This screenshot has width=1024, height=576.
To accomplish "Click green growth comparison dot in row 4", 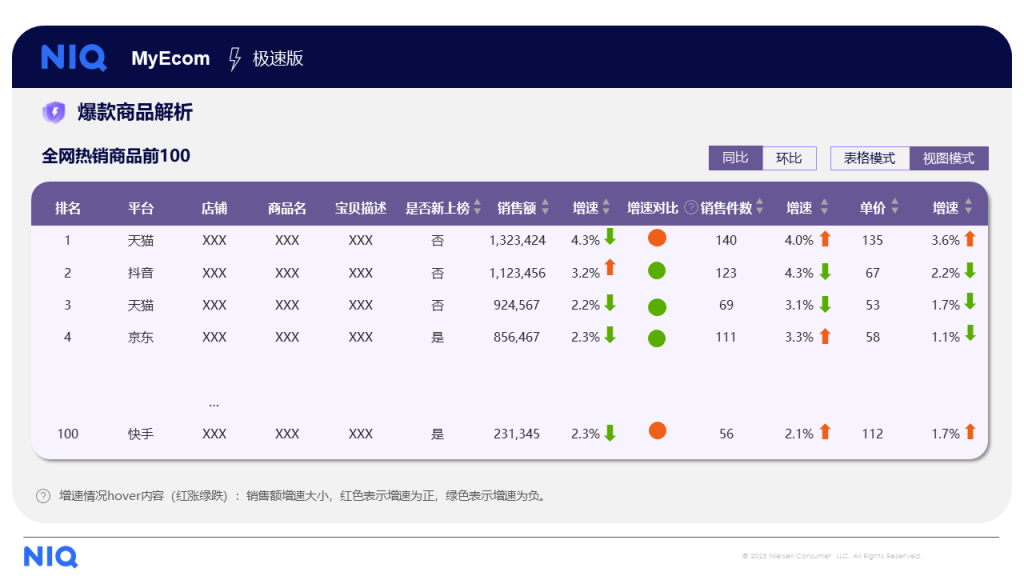I will (657, 338).
